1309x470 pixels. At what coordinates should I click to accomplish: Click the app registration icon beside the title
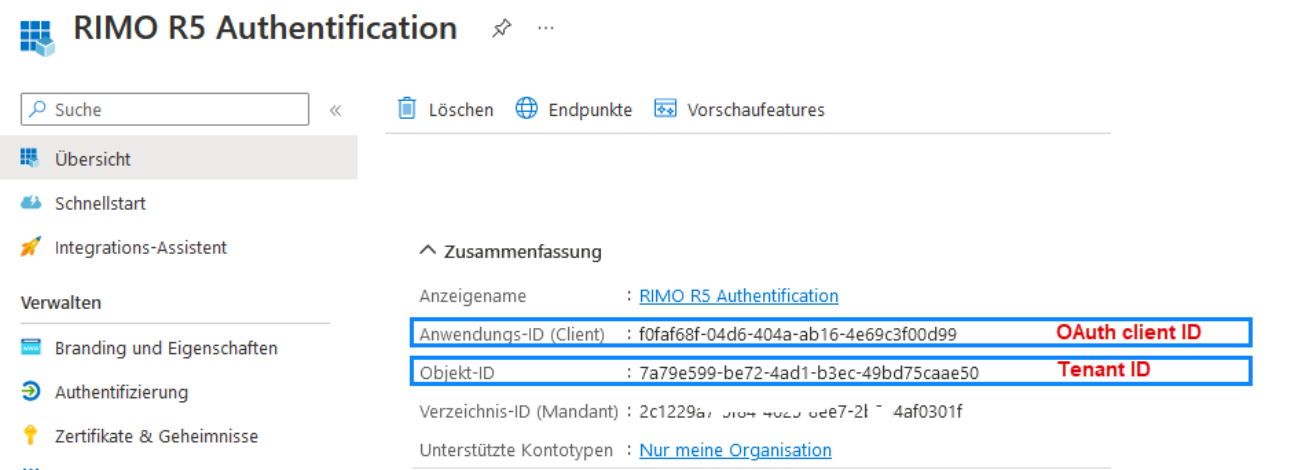37,37
